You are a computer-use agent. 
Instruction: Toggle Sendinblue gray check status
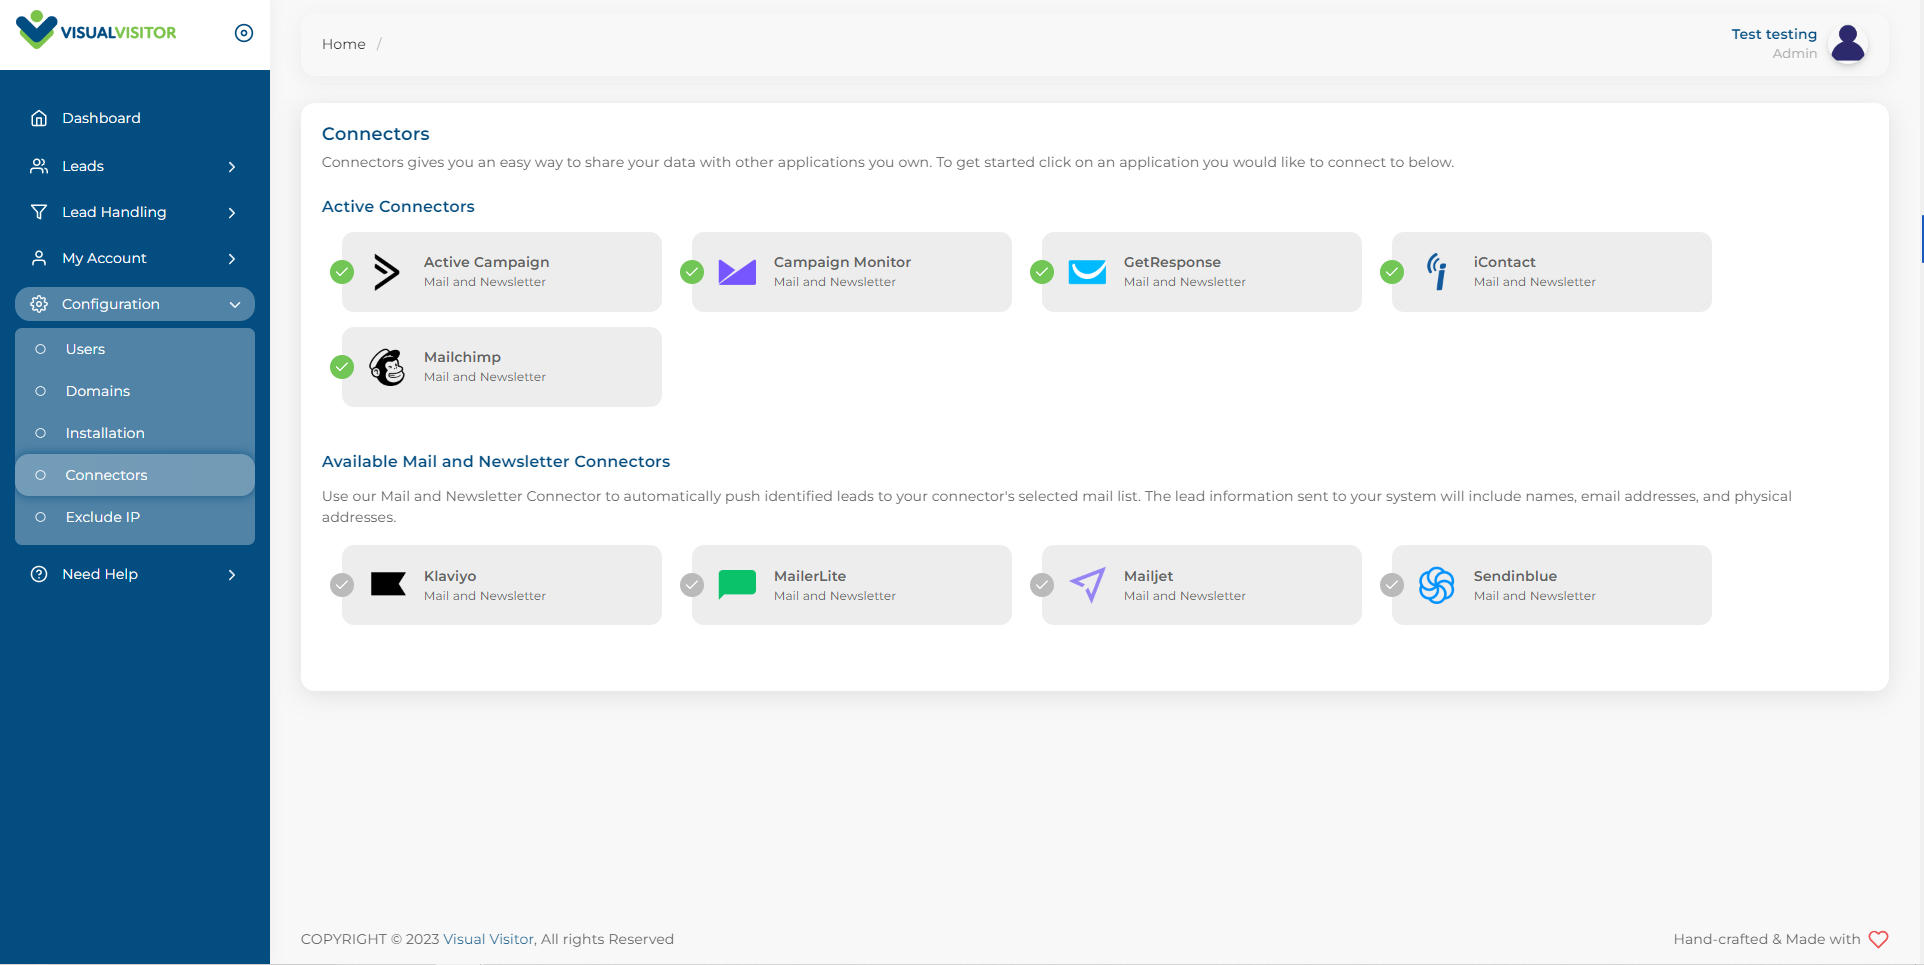(1392, 585)
